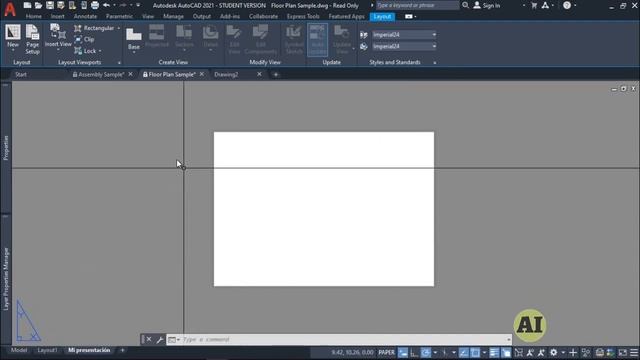Toggle PAPER/MODEL space in status bar

click(x=386, y=352)
